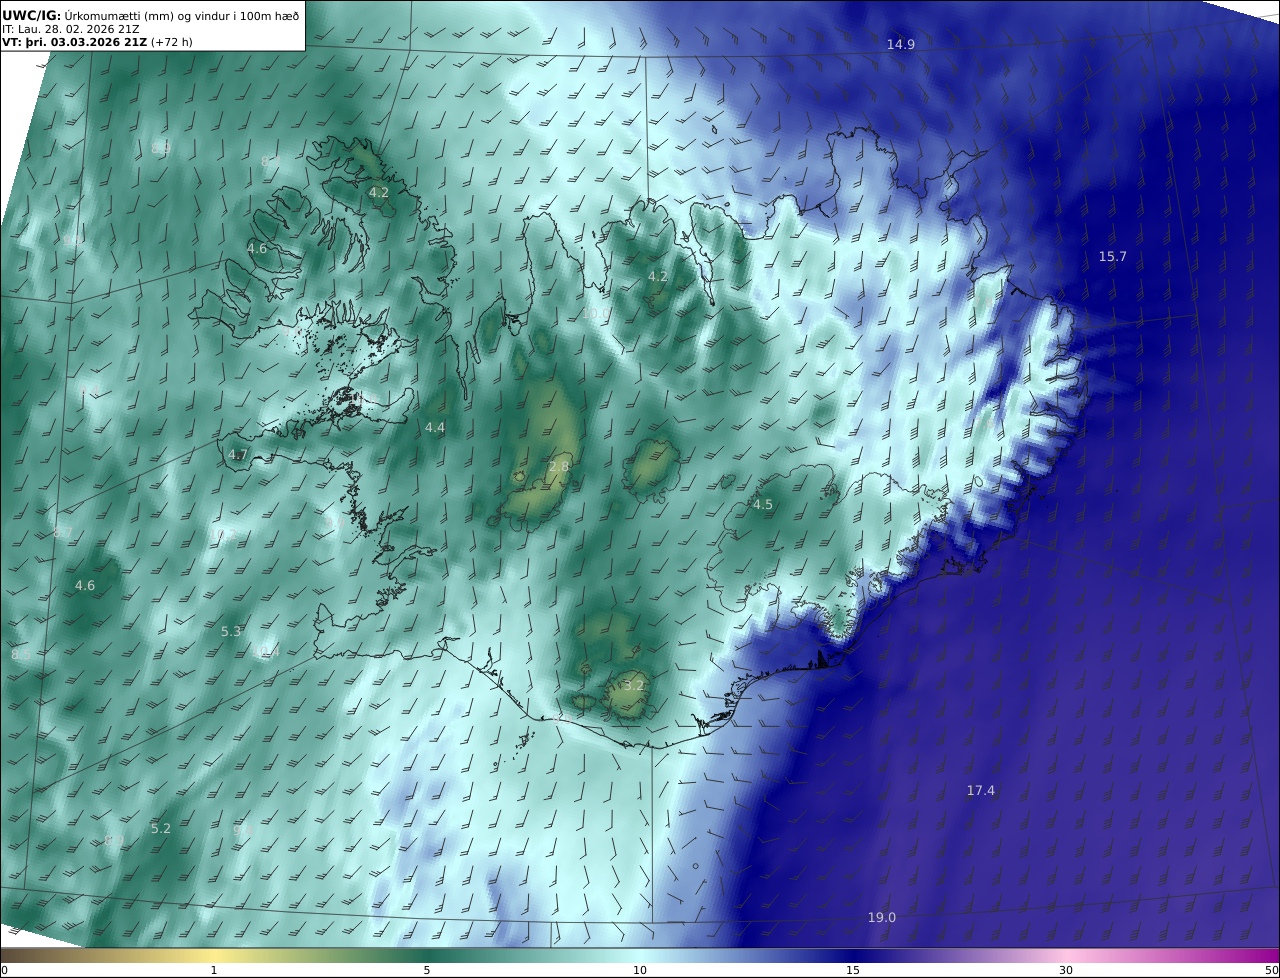Pick the 5.2 value label
This screenshot has height=978, width=1280.
[161, 829]
